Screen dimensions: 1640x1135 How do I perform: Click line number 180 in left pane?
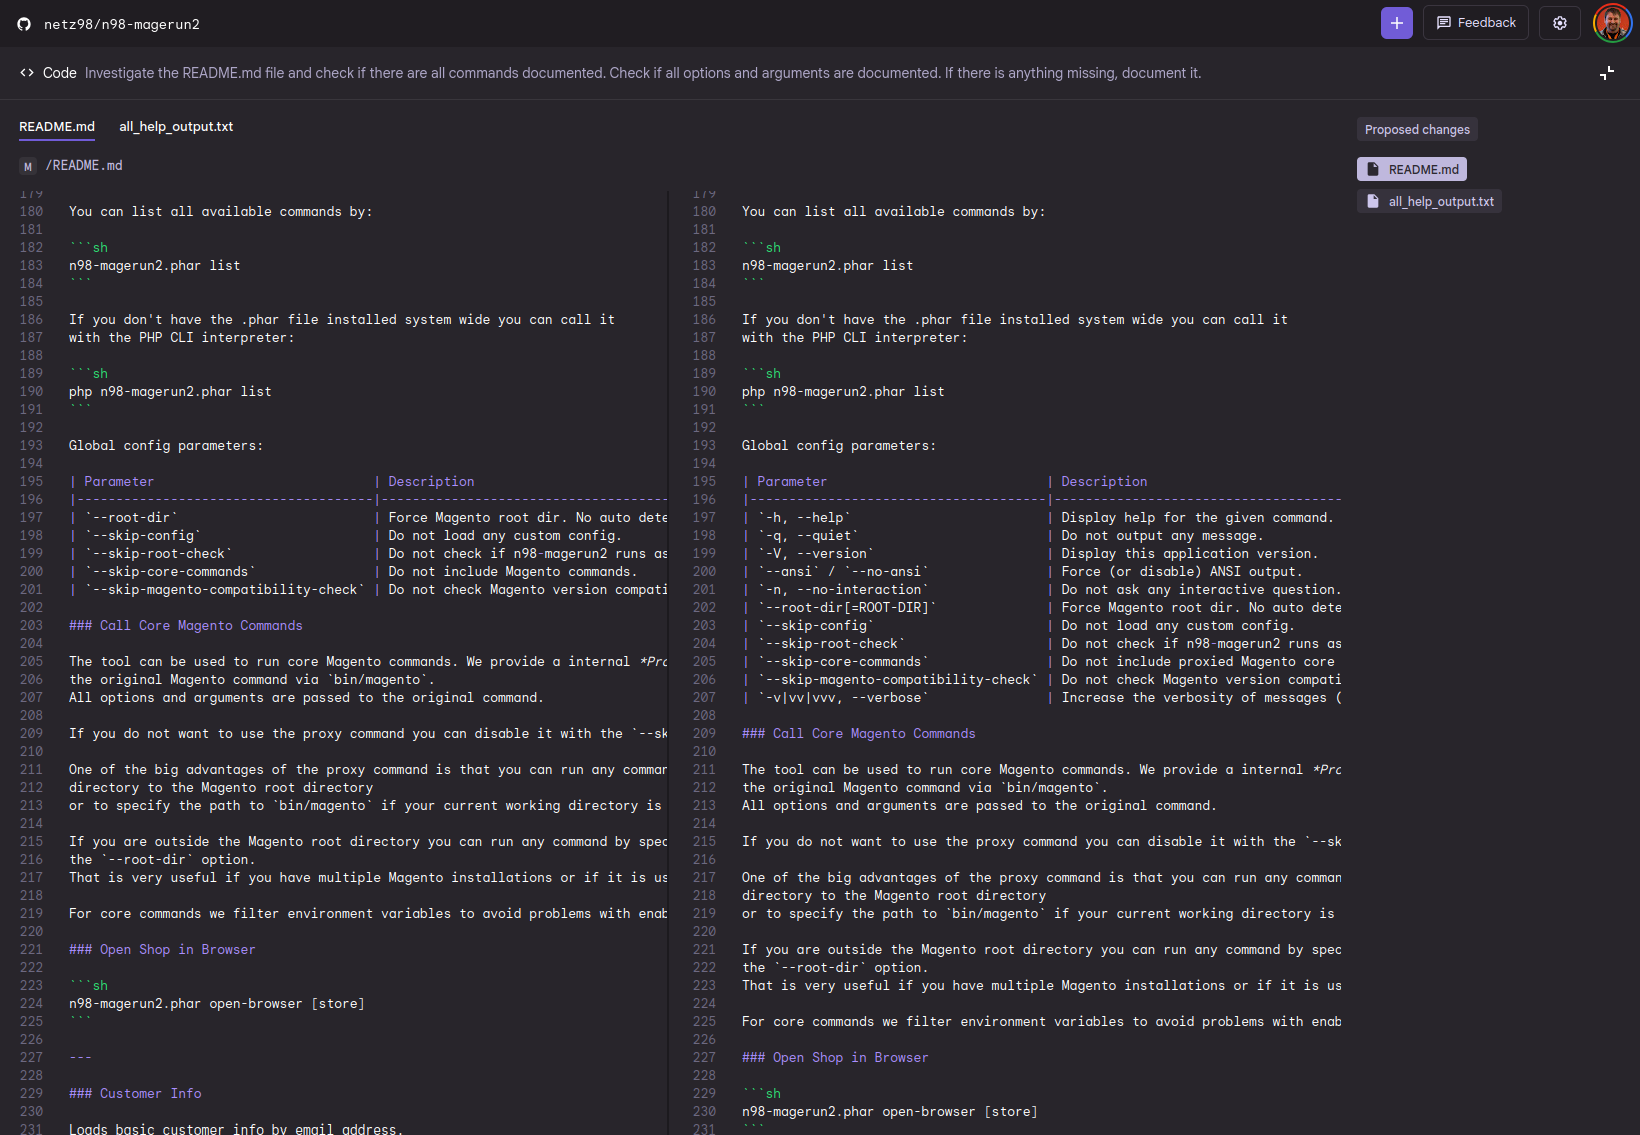tap(31, 212)
